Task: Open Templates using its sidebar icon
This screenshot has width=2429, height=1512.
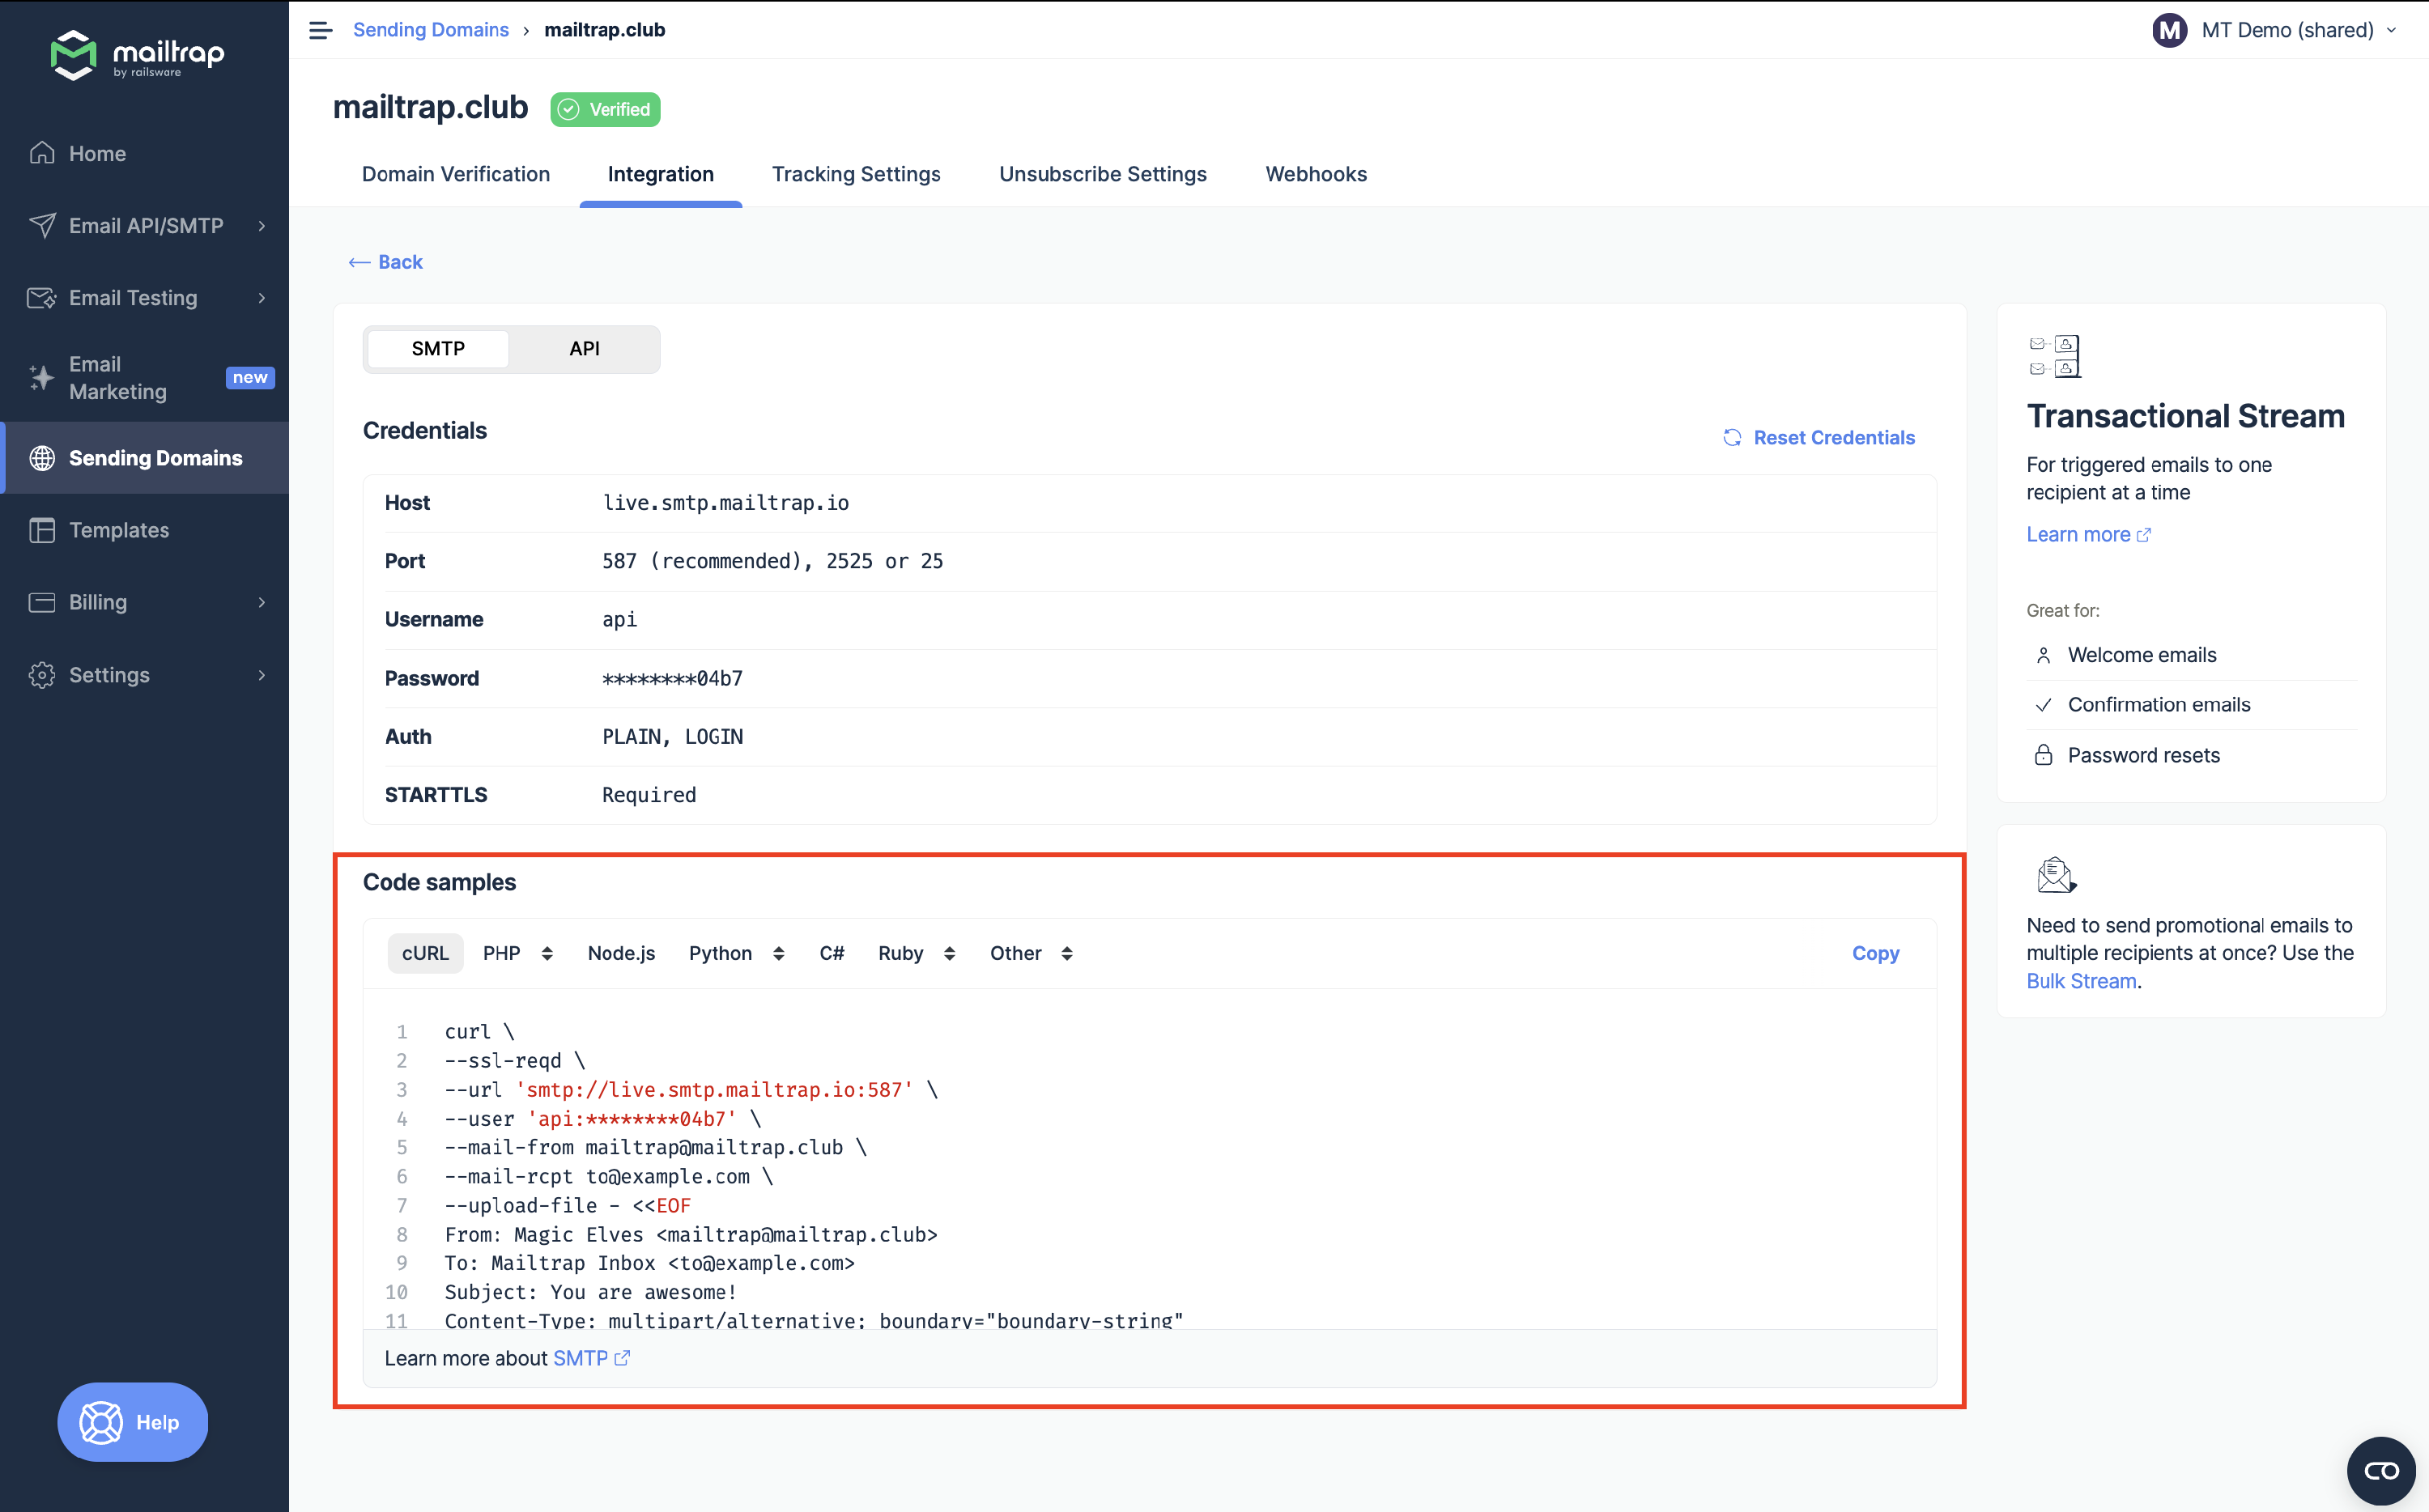Action: [x=42, y=530]
